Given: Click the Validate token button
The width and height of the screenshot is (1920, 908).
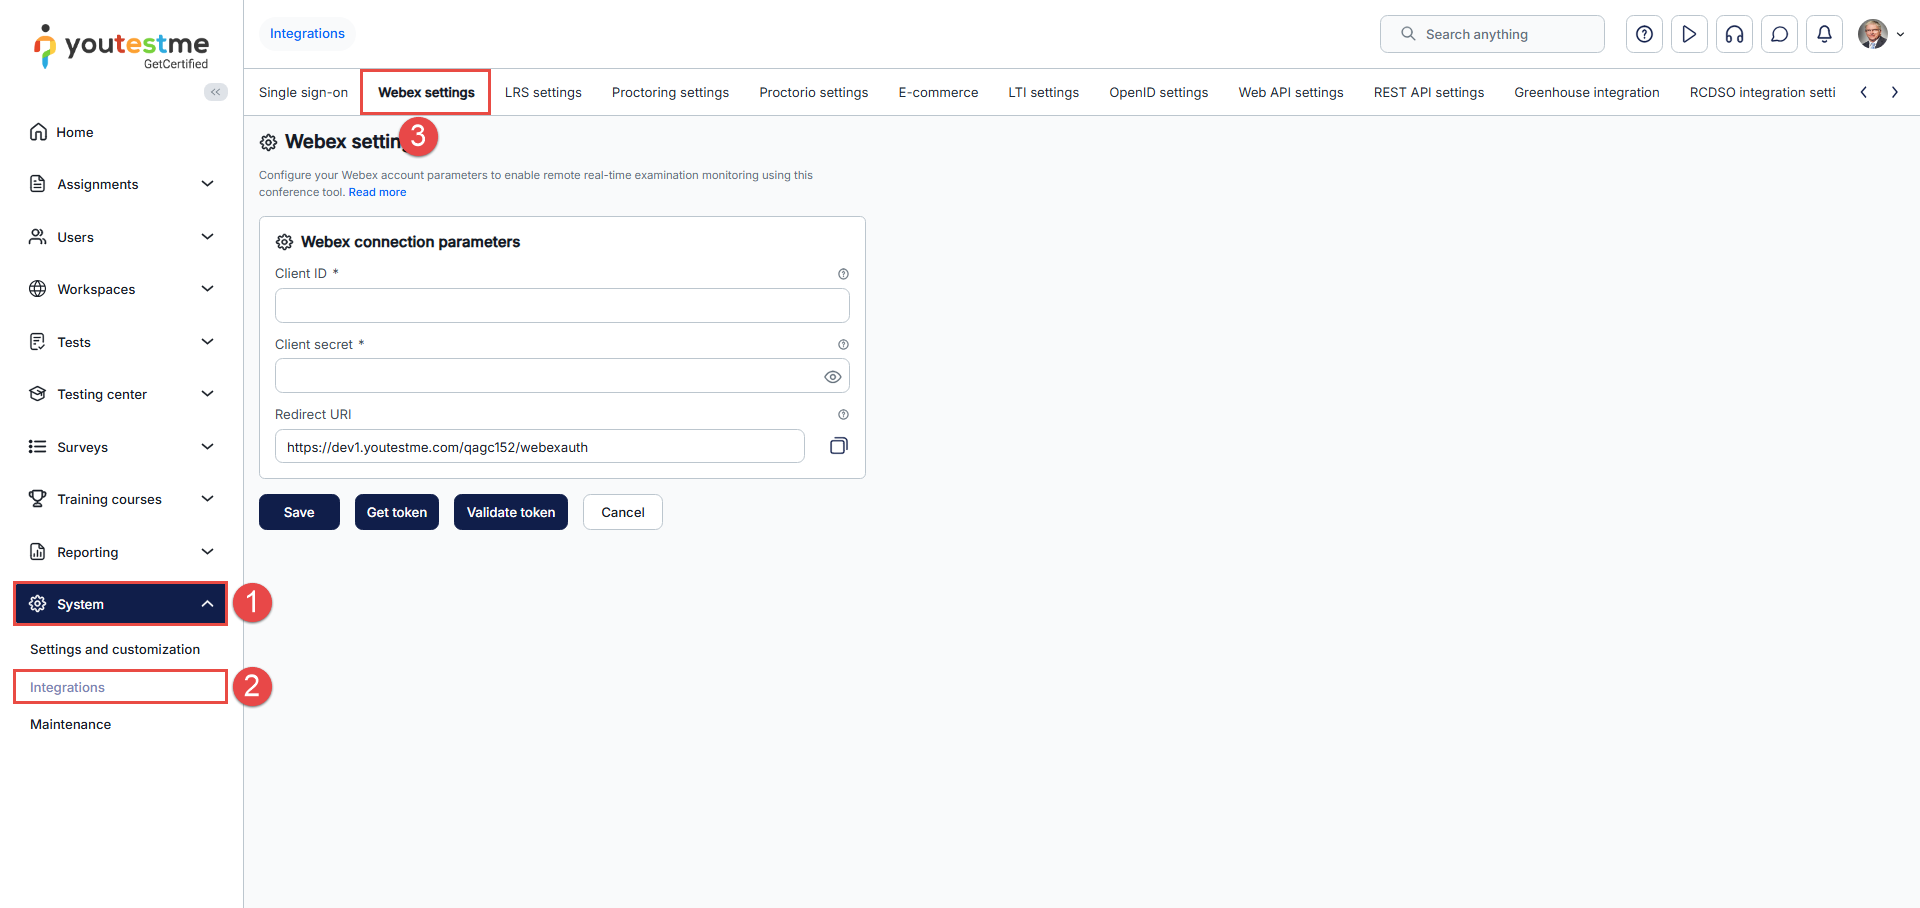Looking at the screenshot, I should pyautogui.click(x=511, y=512).
